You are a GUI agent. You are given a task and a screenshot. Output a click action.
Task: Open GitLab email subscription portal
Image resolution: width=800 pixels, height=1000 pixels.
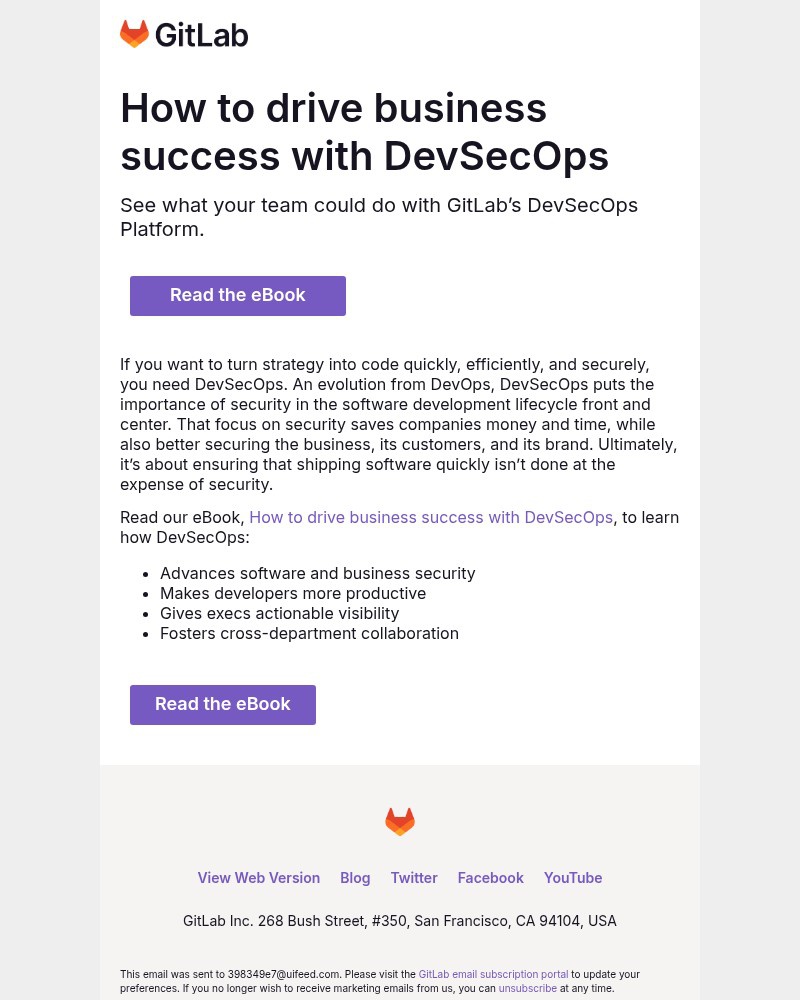[493, 974]
